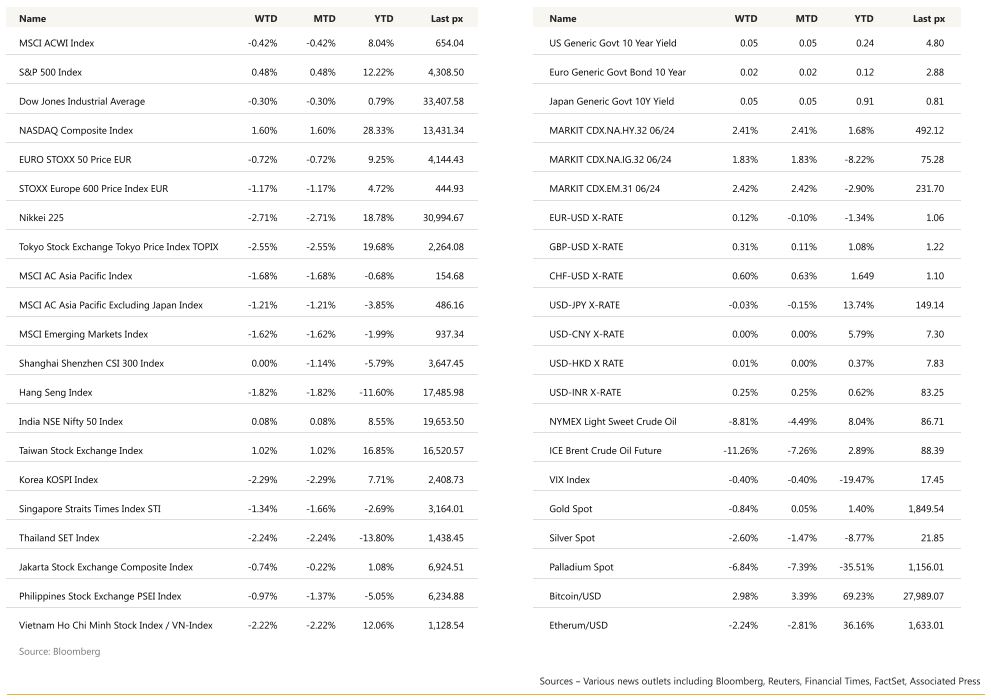Image resolution: width=991 pixels, height=700 pixels.
Task: Select NYMEX Light Sweet Crude Oil row
Action: point(746,421)
